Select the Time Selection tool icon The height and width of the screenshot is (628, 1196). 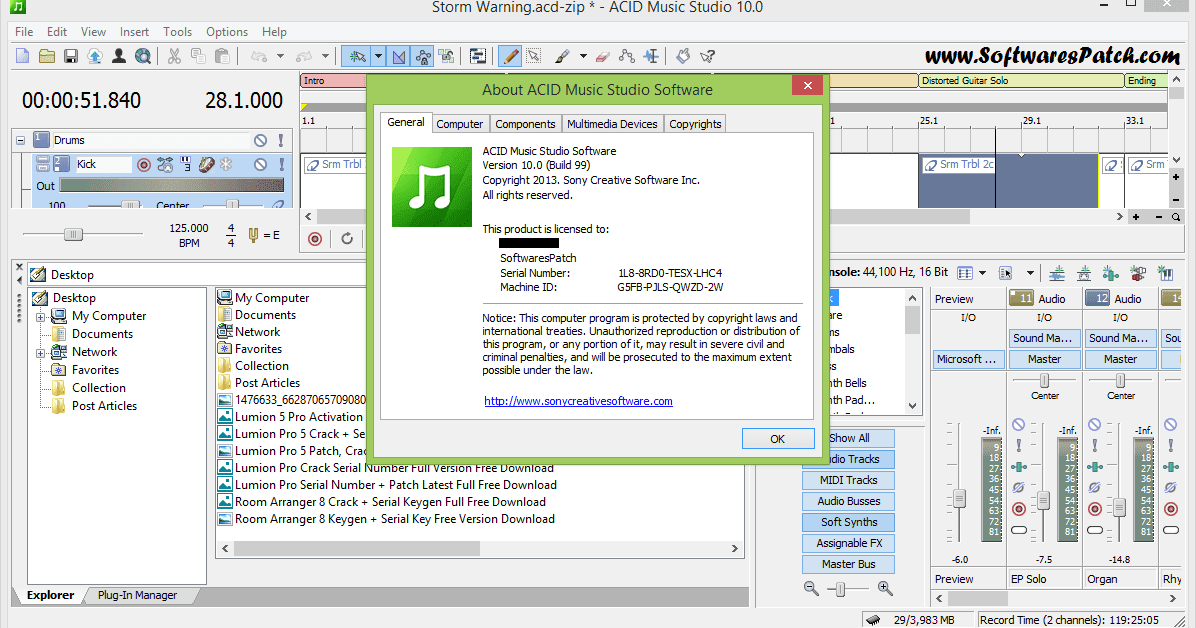point(651,56)
